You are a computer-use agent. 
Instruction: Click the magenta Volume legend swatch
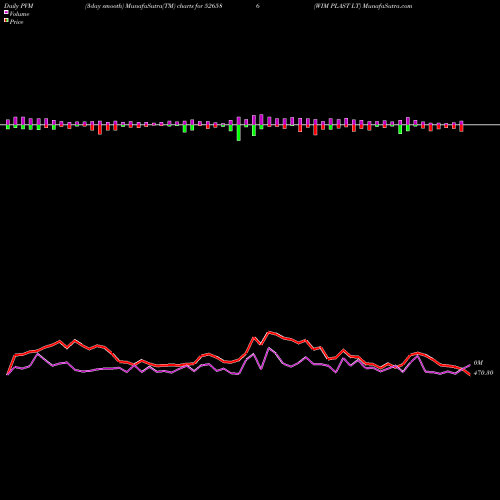(x=6, y=13)
